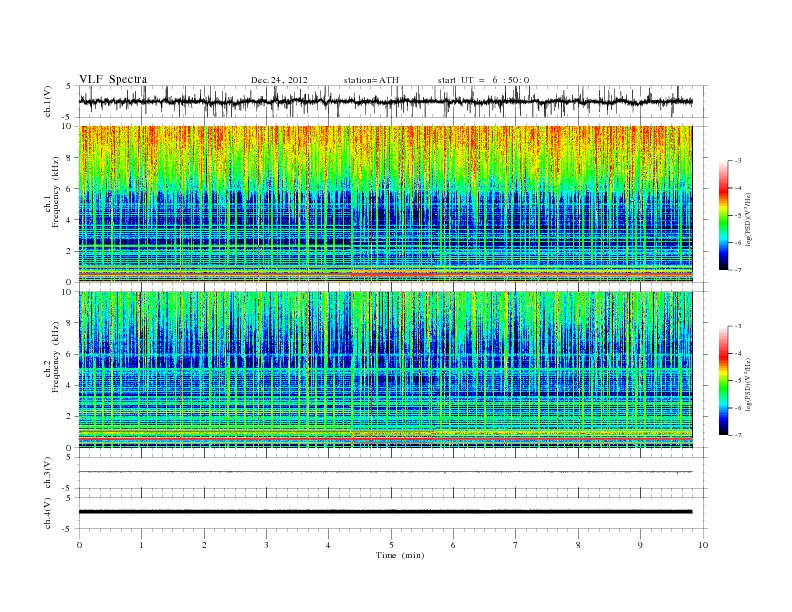Click the "7" minute tick on time axis
This screenshot has width=792, height=612.
[x=516, y=545]
